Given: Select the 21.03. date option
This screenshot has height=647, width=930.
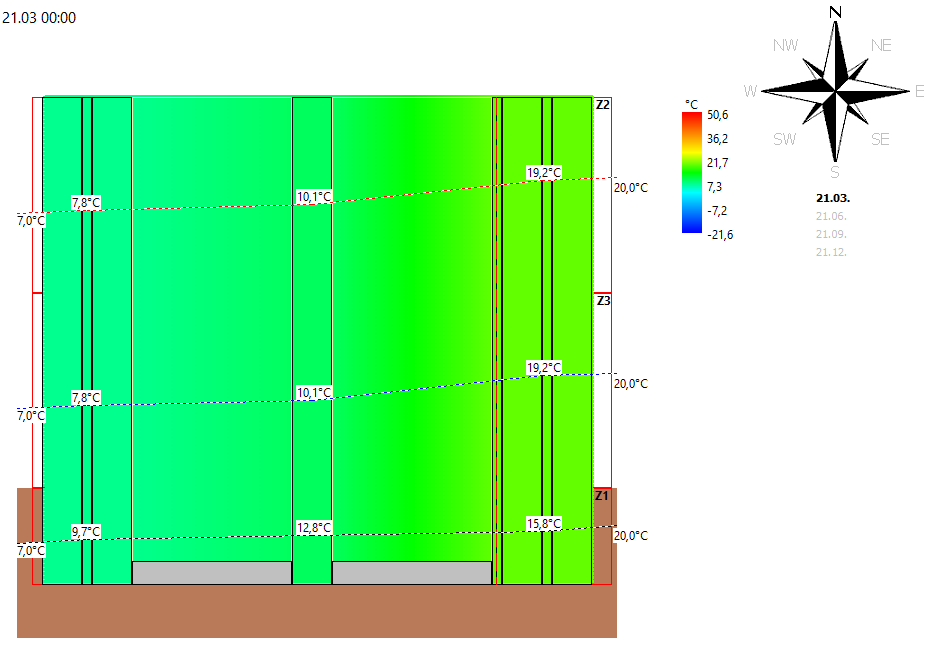Looking at the screenshot, I should [x=833, y=198].
